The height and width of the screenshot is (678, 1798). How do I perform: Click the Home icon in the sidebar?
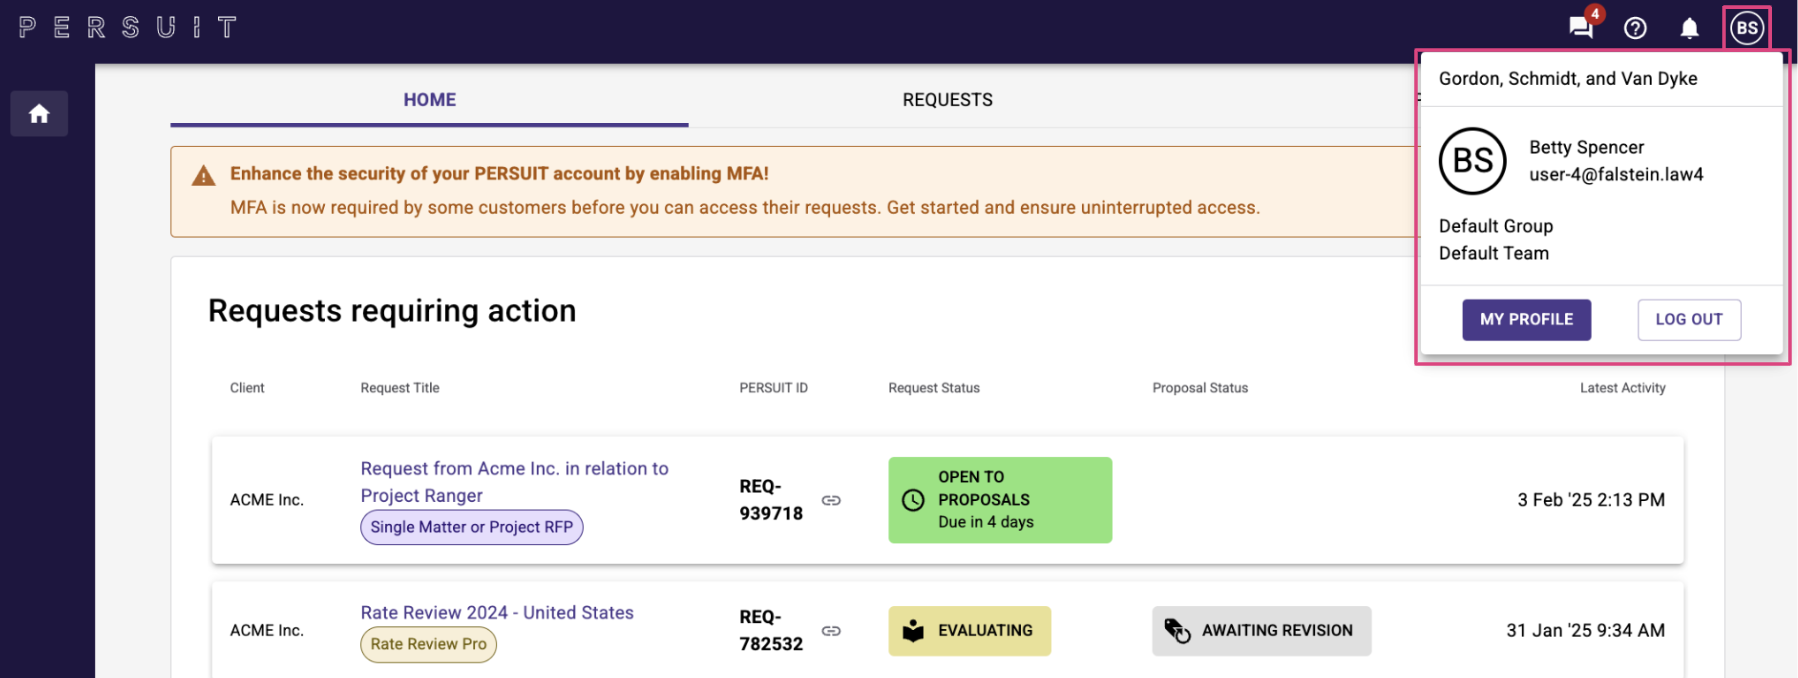pyautogui.click(x=39, y=114)
